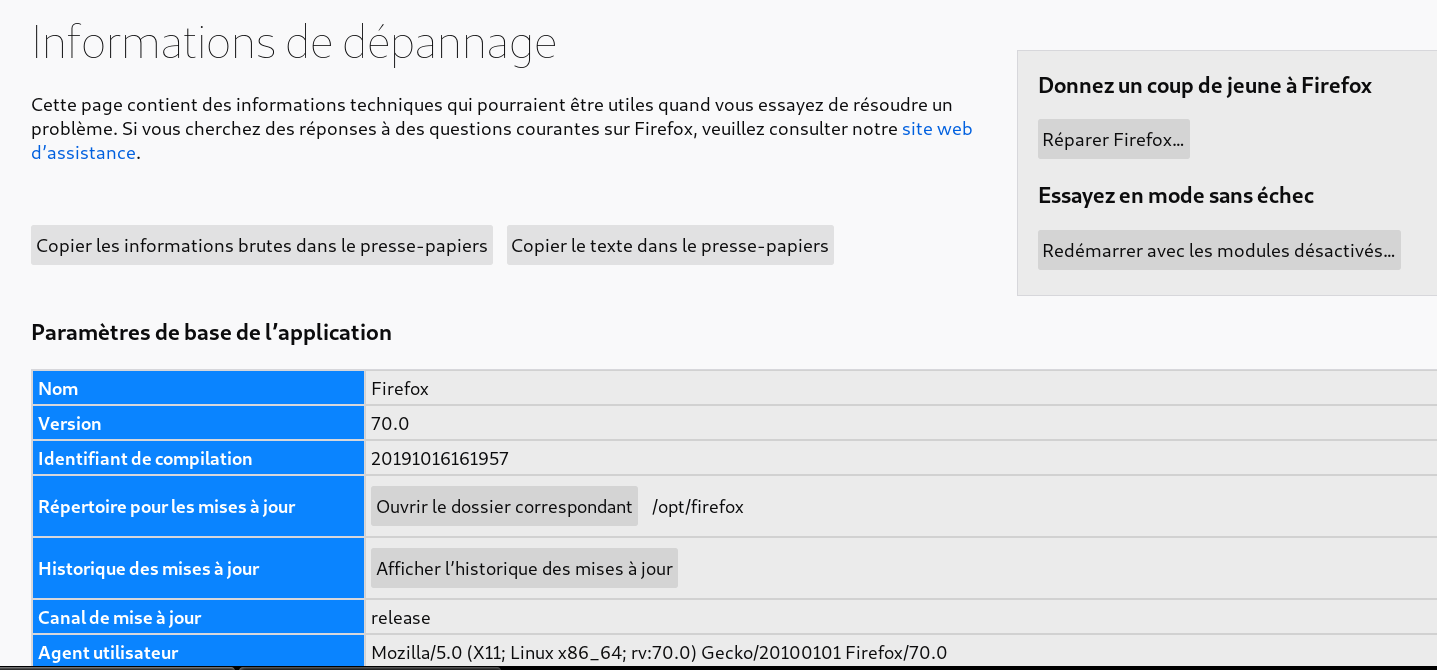The height and width of the screenshot is (670, 1437).
Task: Click Essayez en mode sans échec heading
Action: pos(1176,196)
